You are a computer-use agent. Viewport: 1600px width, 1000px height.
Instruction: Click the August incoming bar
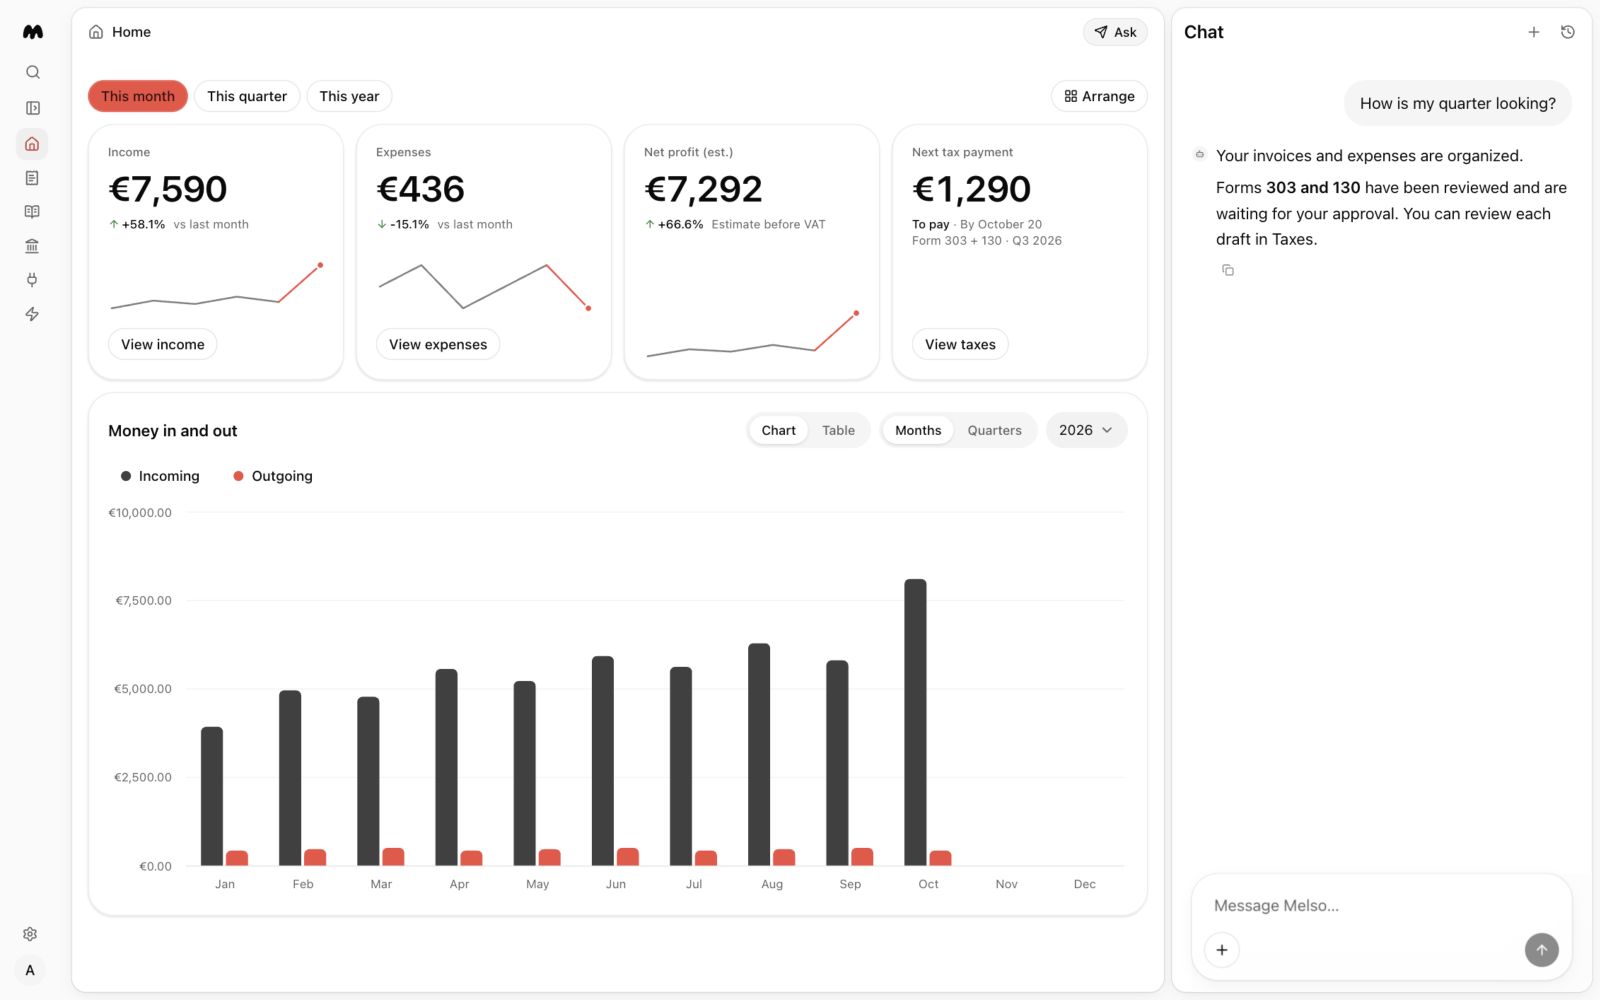tap(759, 754)
